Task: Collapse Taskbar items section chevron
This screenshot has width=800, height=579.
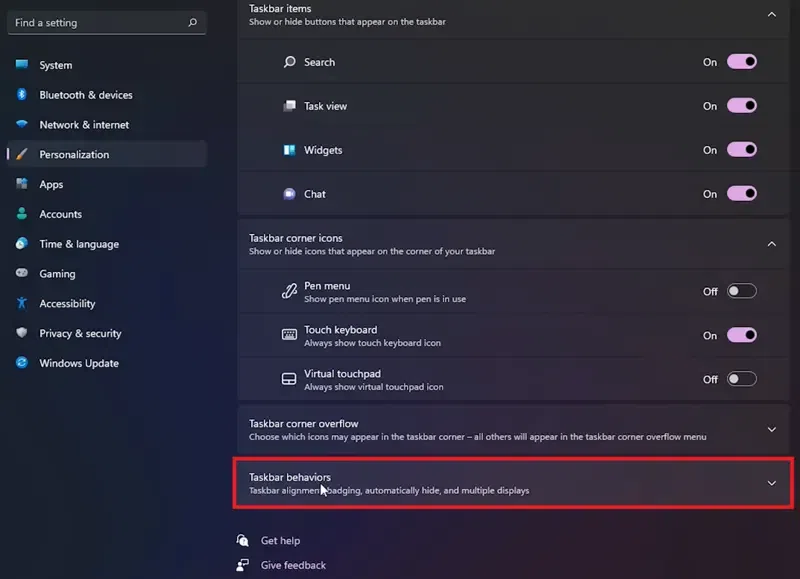Action: coord(771,15)
